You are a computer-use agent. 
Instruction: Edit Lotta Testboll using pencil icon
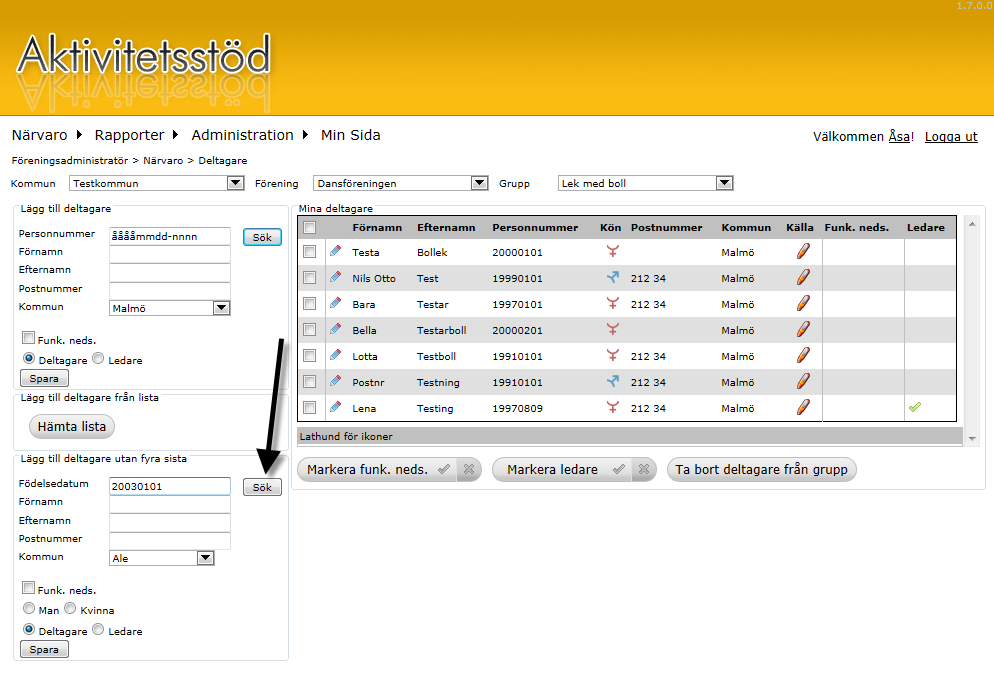335,355
